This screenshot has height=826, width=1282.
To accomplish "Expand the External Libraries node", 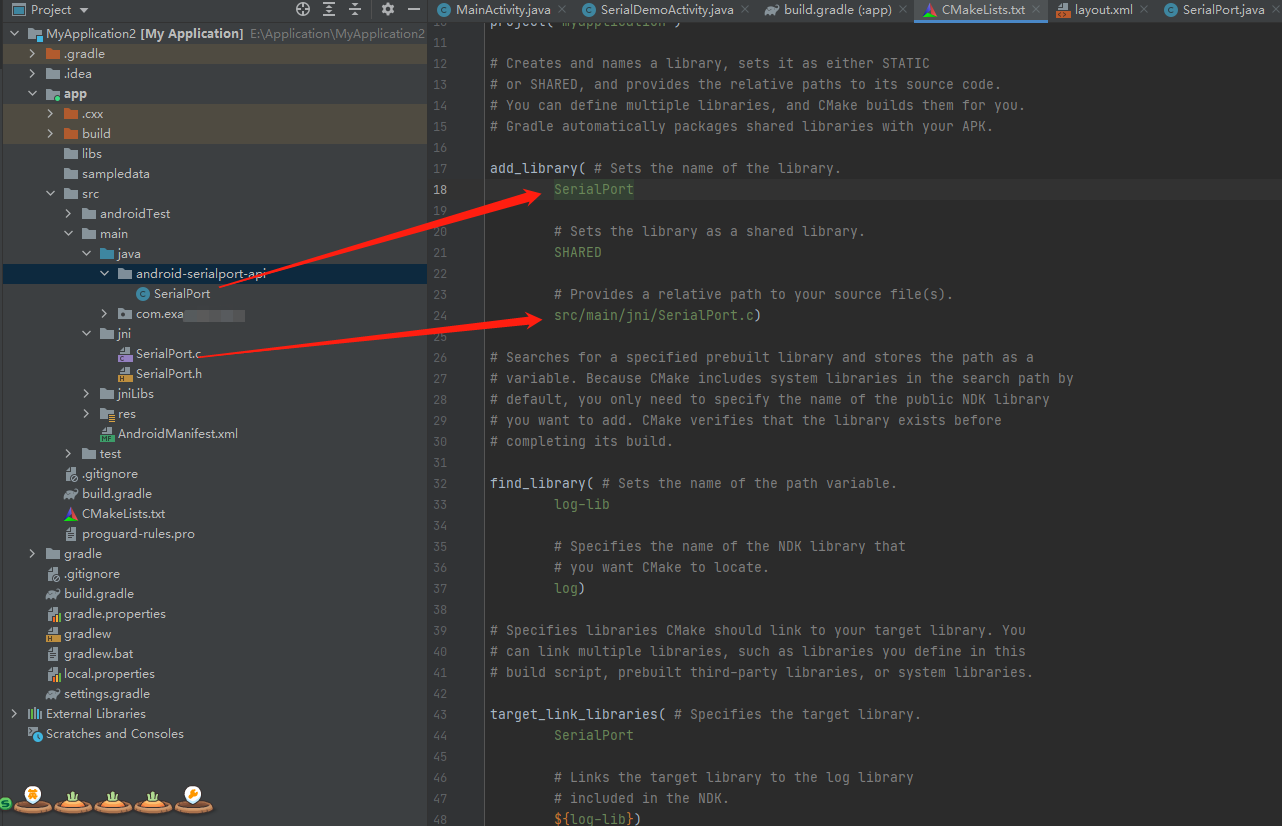I will 16,713.
